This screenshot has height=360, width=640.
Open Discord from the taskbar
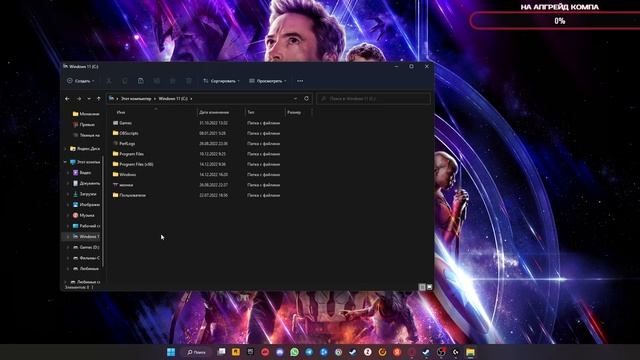pos(280,352)
